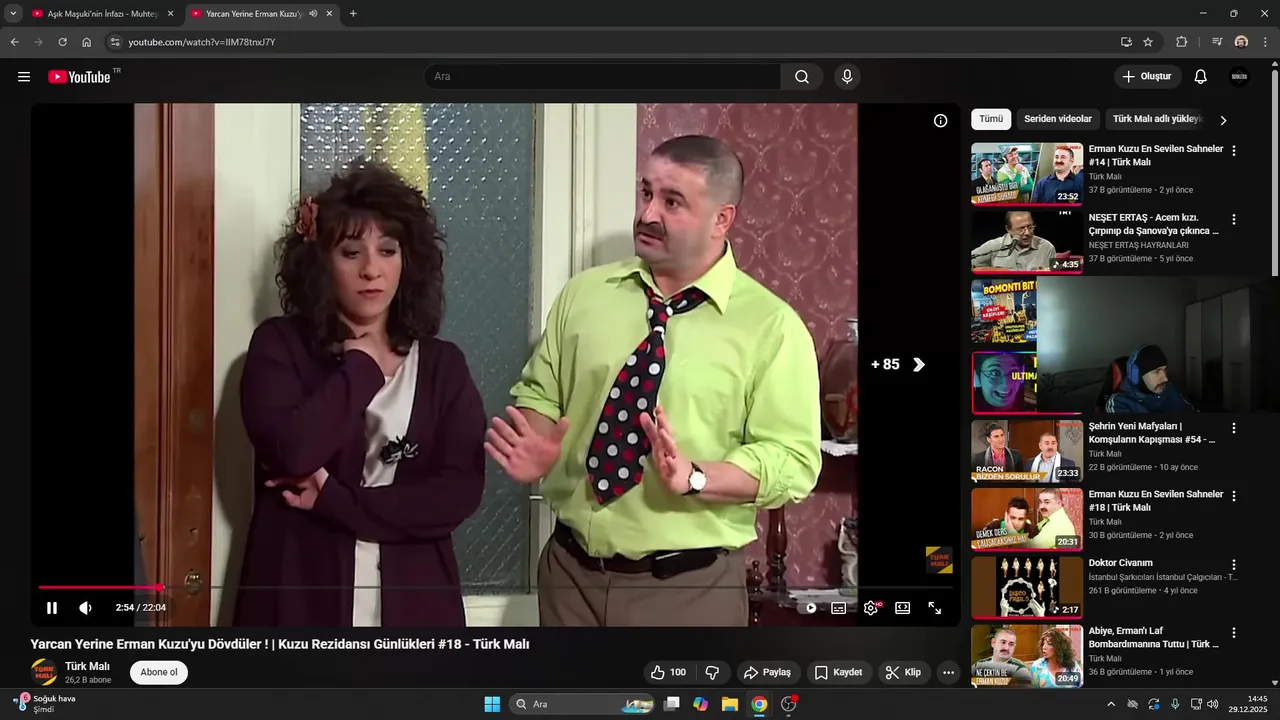Open options for Abiye, Erman'ı Laf video

pos(1233,633)
